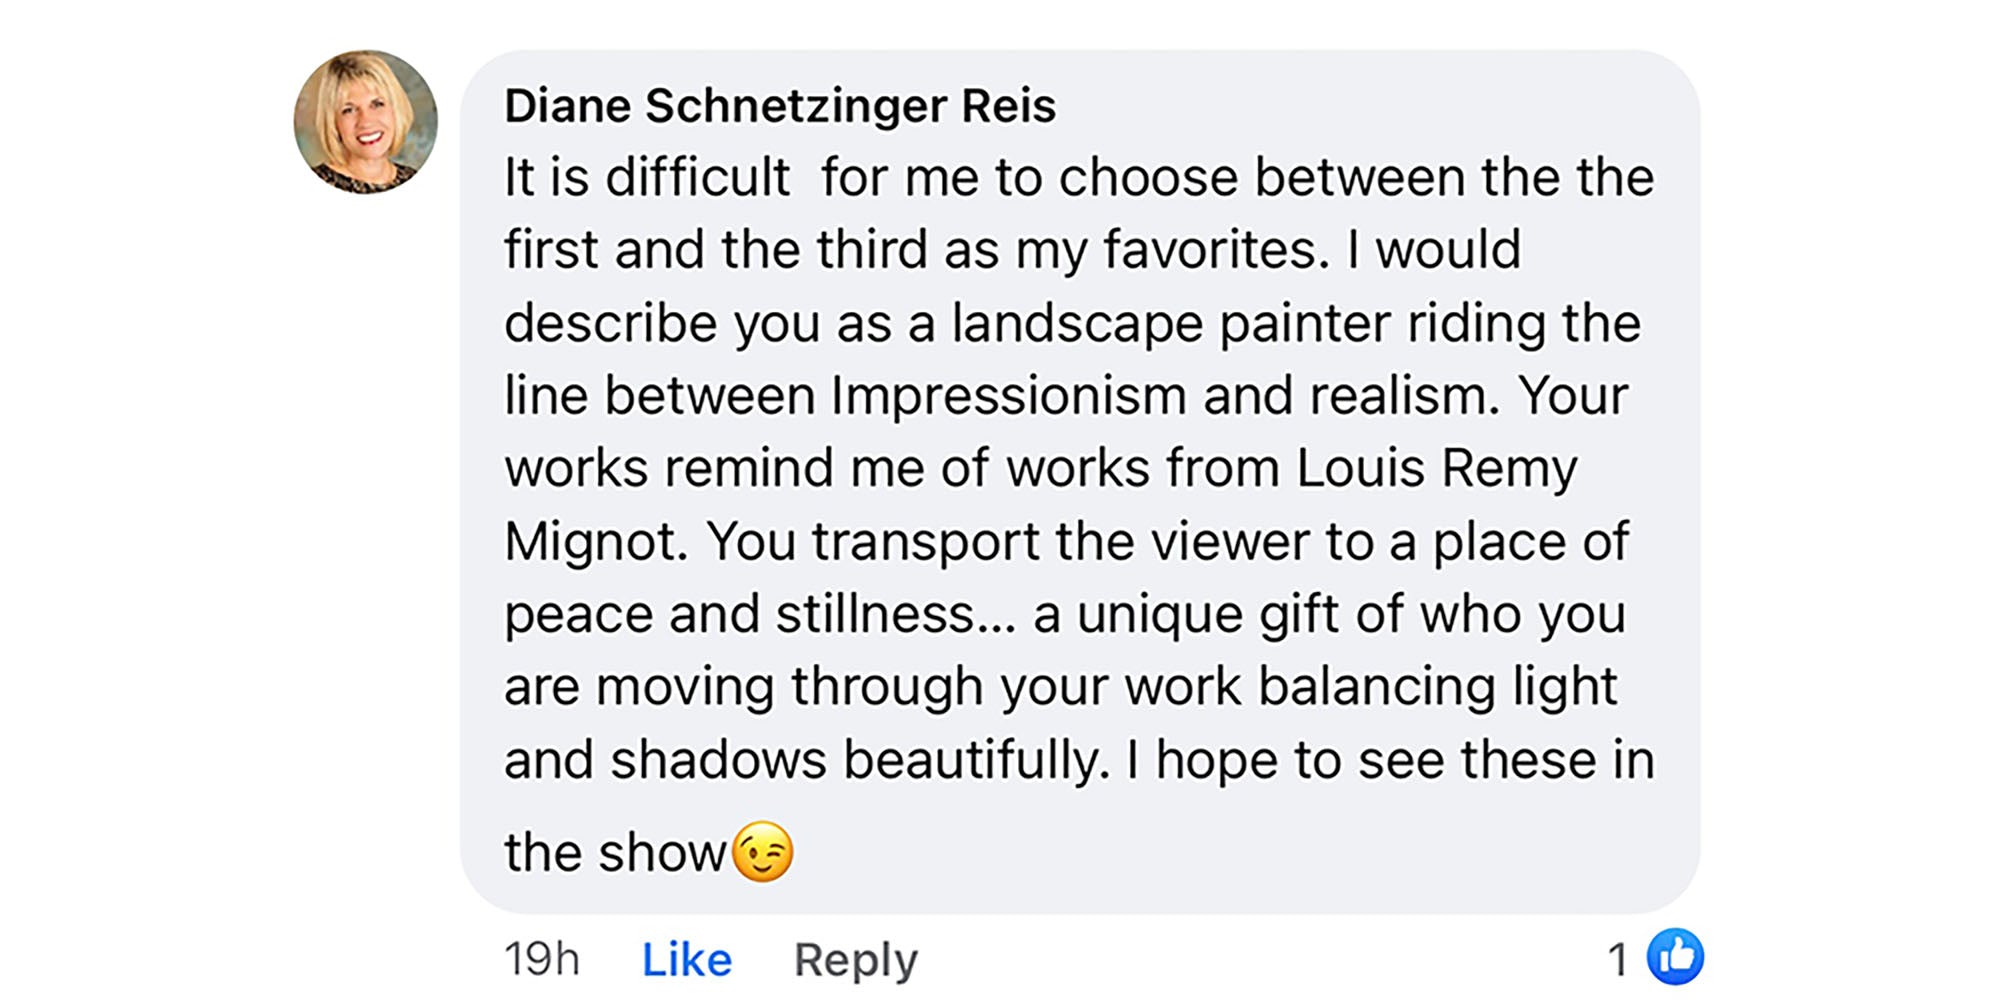The image size is (2000, 1000).
Task: Click the word "difficult" in the comment
Action: pos(697,178)
